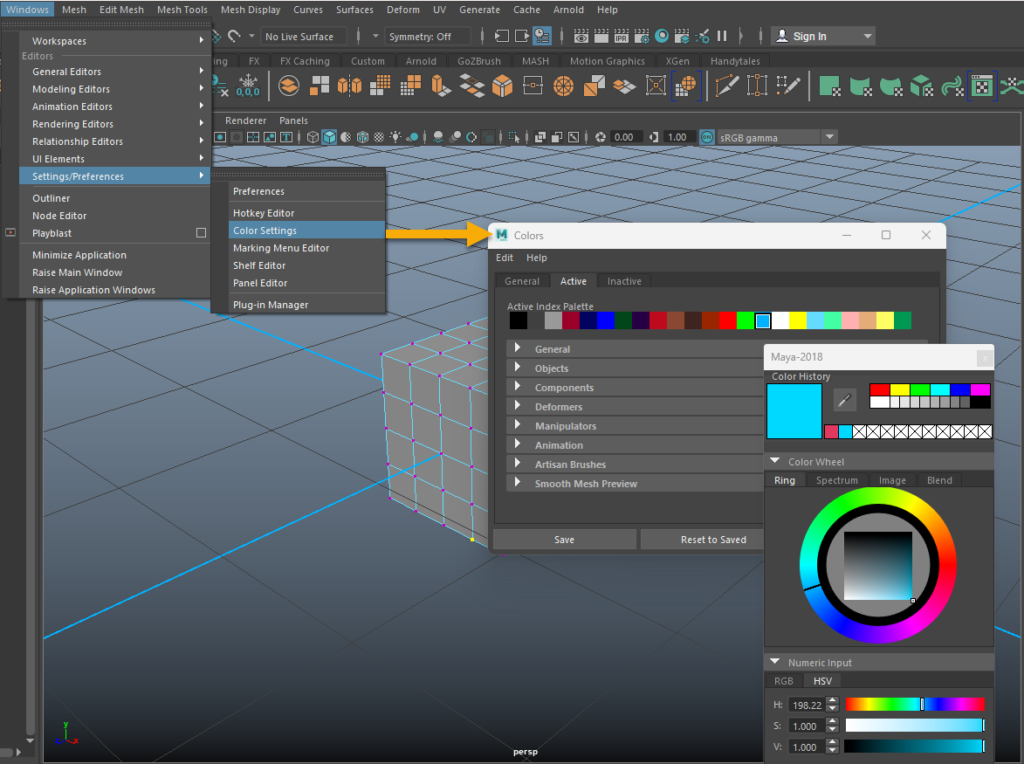Open the Renderer panel menu
This screenshot has width=1024, height=764.
tap(246, 120)
